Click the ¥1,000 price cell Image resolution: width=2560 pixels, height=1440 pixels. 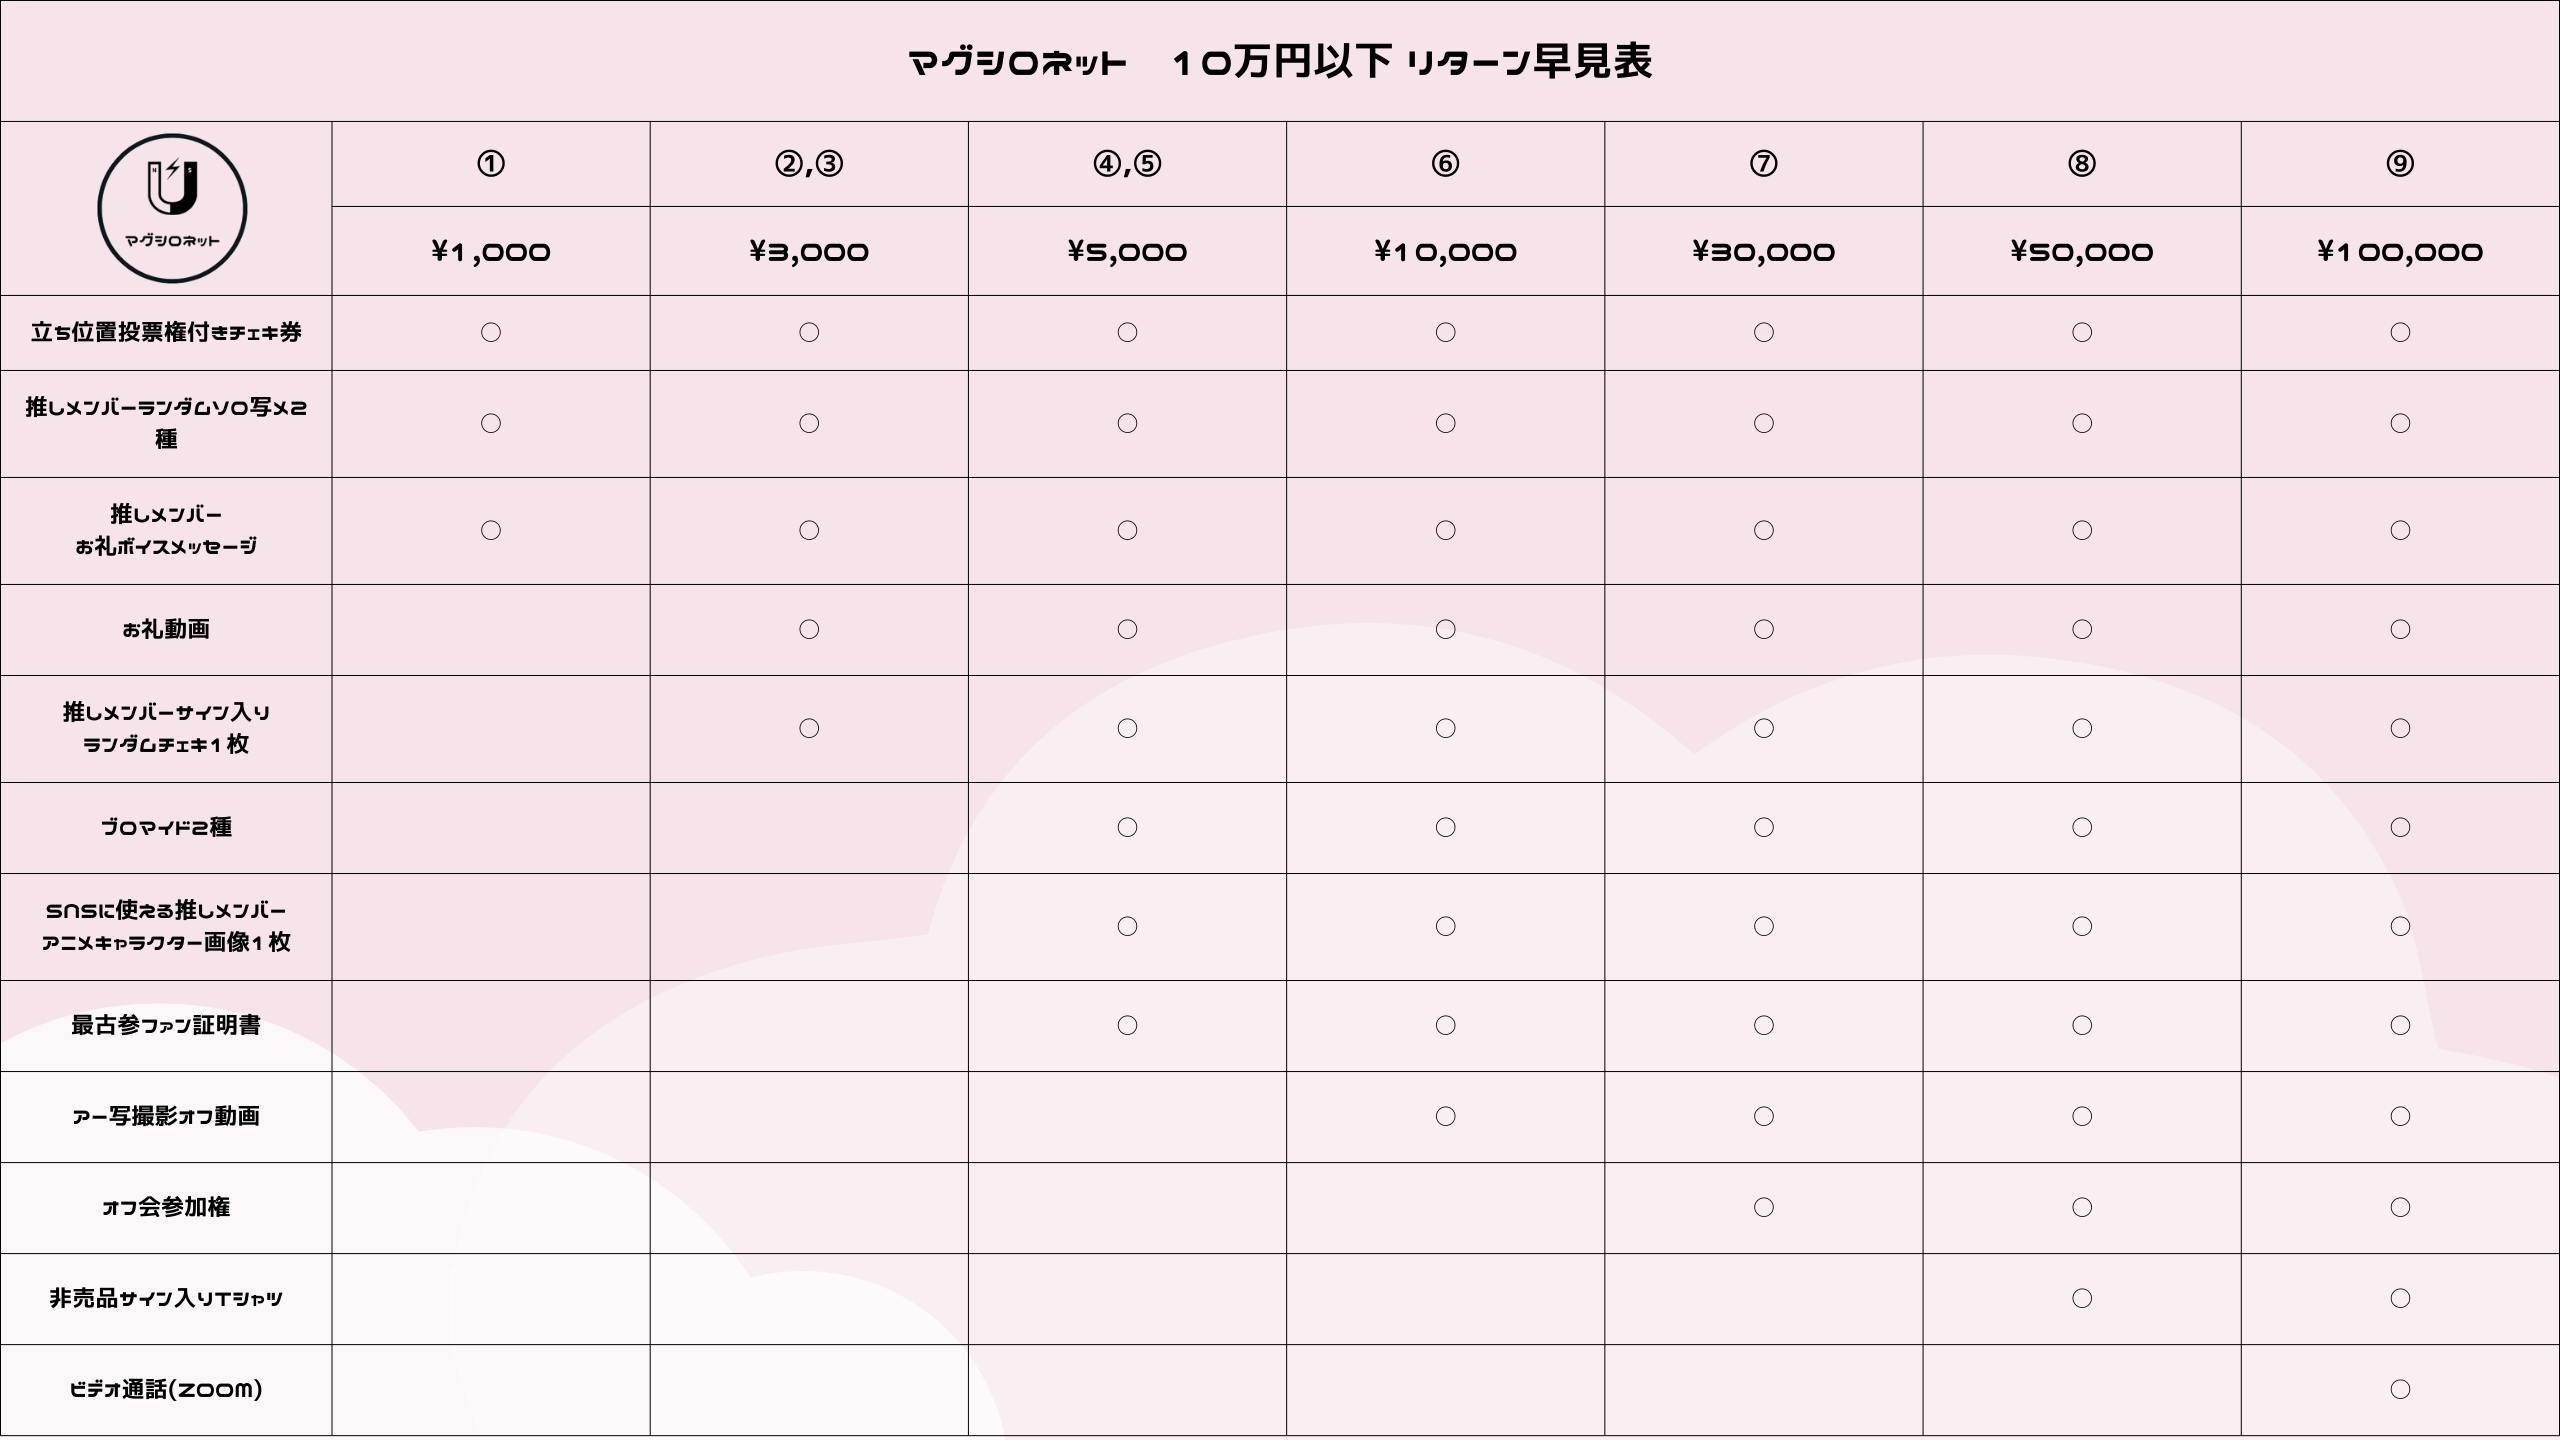[x=490, y=251]
